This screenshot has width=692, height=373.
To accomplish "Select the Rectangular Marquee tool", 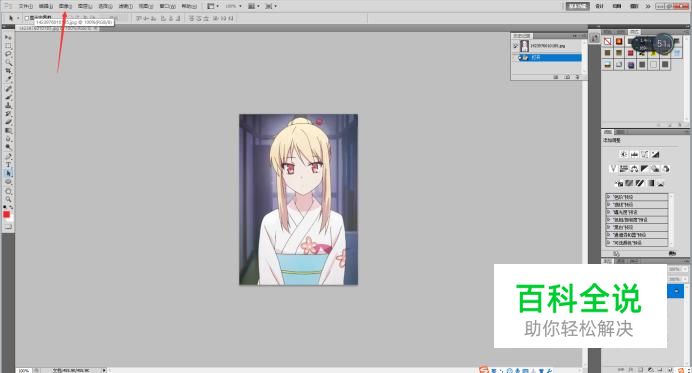I will pyautogui.click(x=8, y=46).
